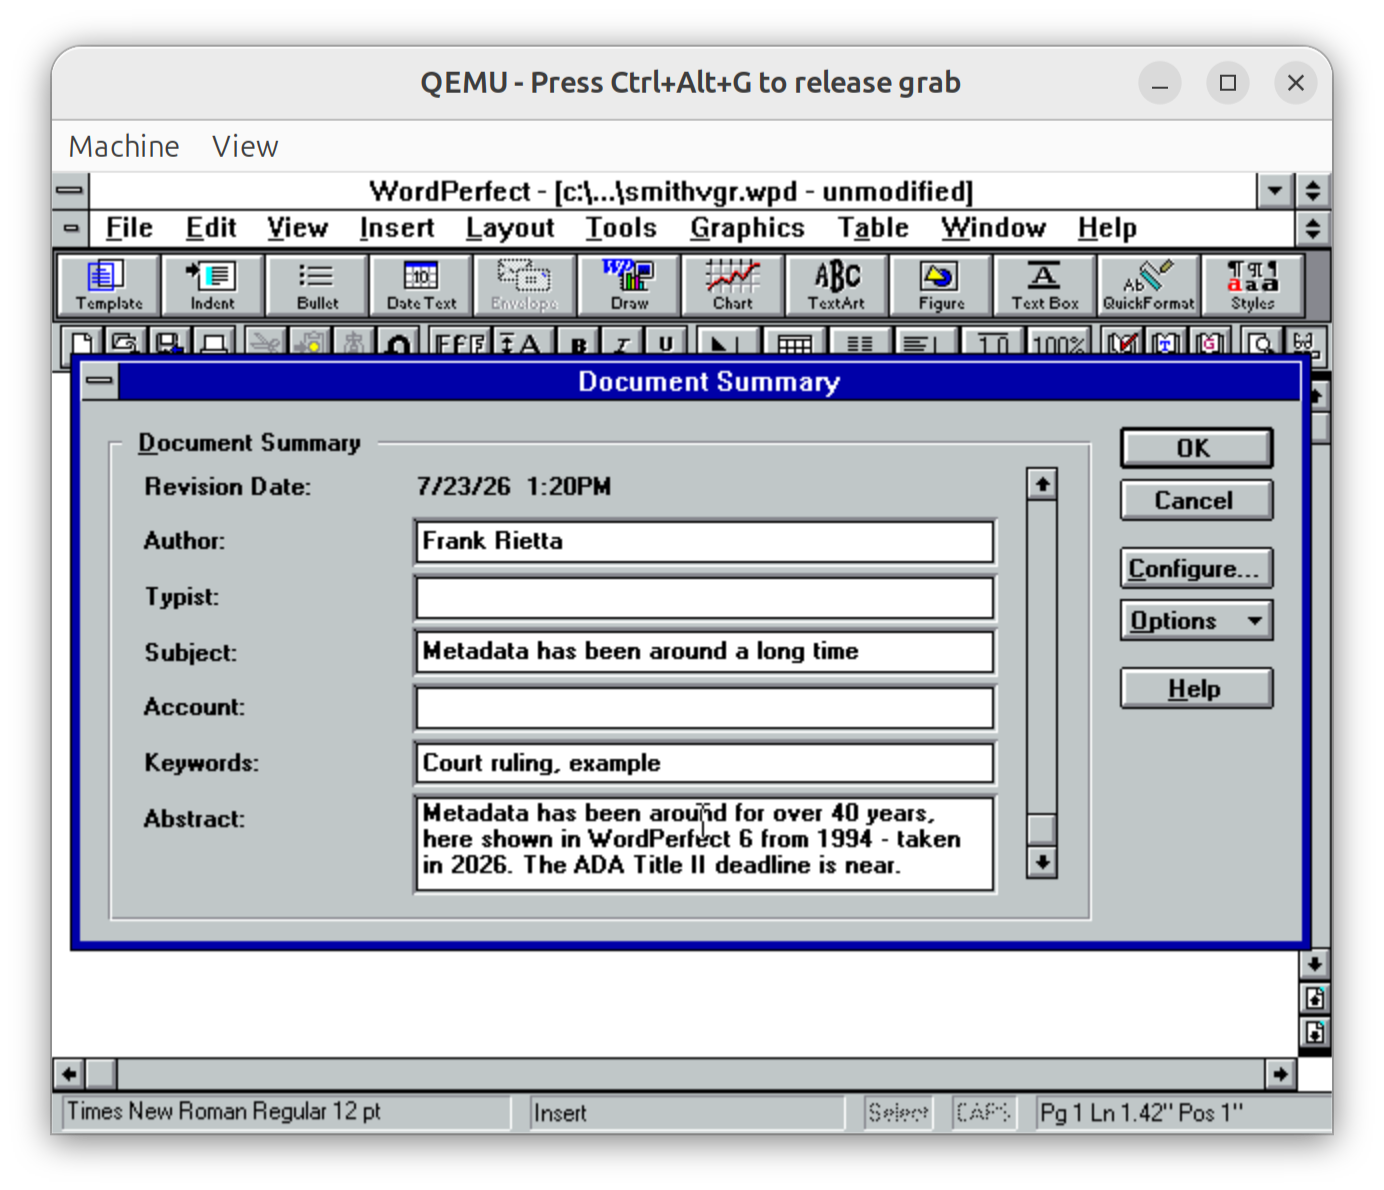The width and height of the screenshot is (1384, 1190).
Task: Create a Text Box
Action: pyautogui.click(x=1045, y=285)
